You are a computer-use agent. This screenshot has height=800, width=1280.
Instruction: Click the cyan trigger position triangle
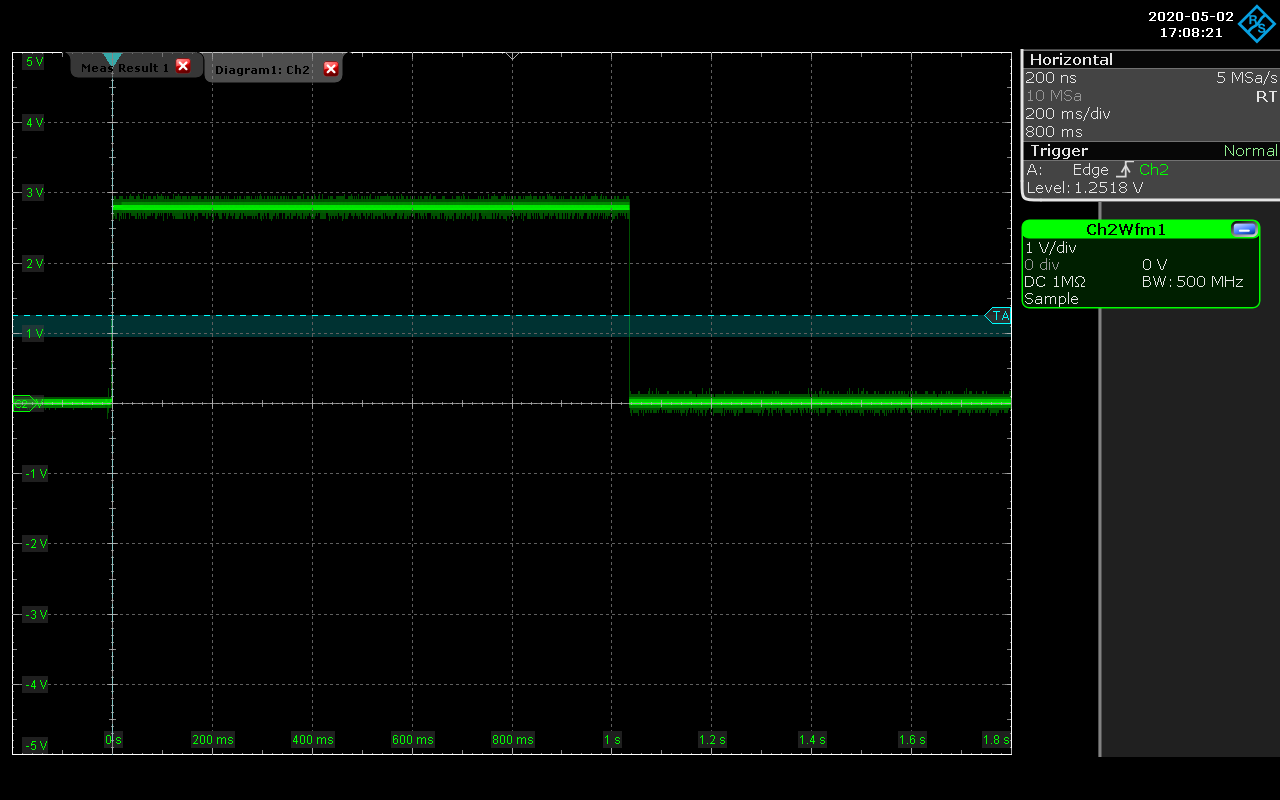coord(110,58)
